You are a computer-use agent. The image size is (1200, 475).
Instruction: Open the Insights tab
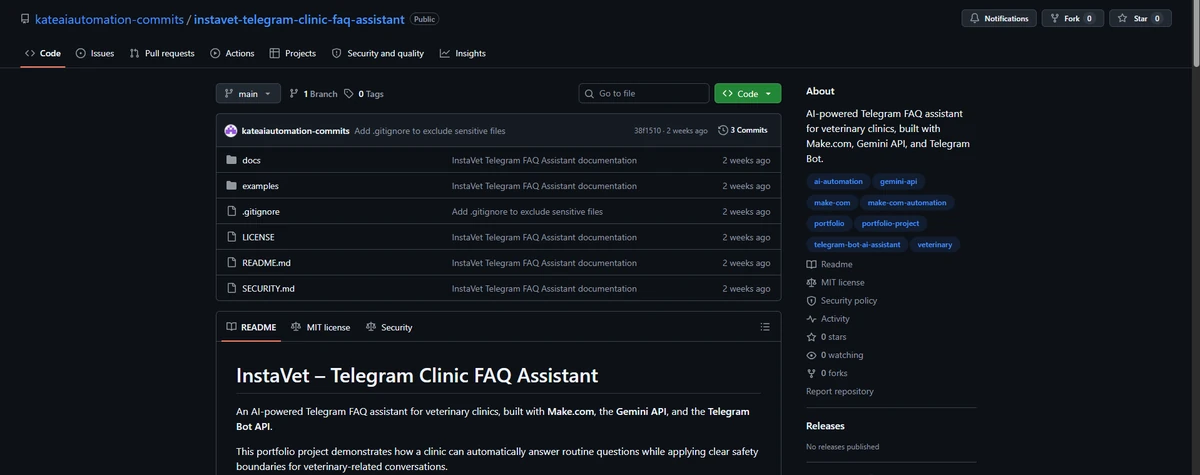pyautogui.click(x=463, y=53)
